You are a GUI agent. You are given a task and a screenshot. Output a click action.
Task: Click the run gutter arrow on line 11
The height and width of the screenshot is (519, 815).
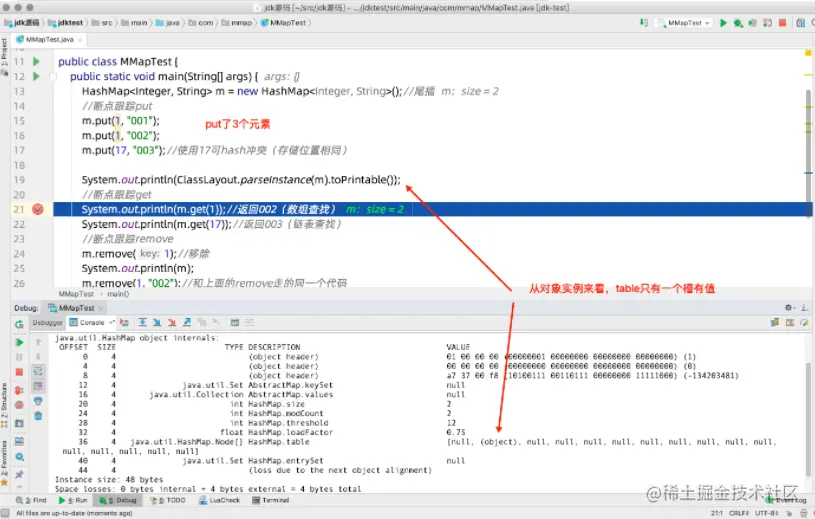click(36, 61)
